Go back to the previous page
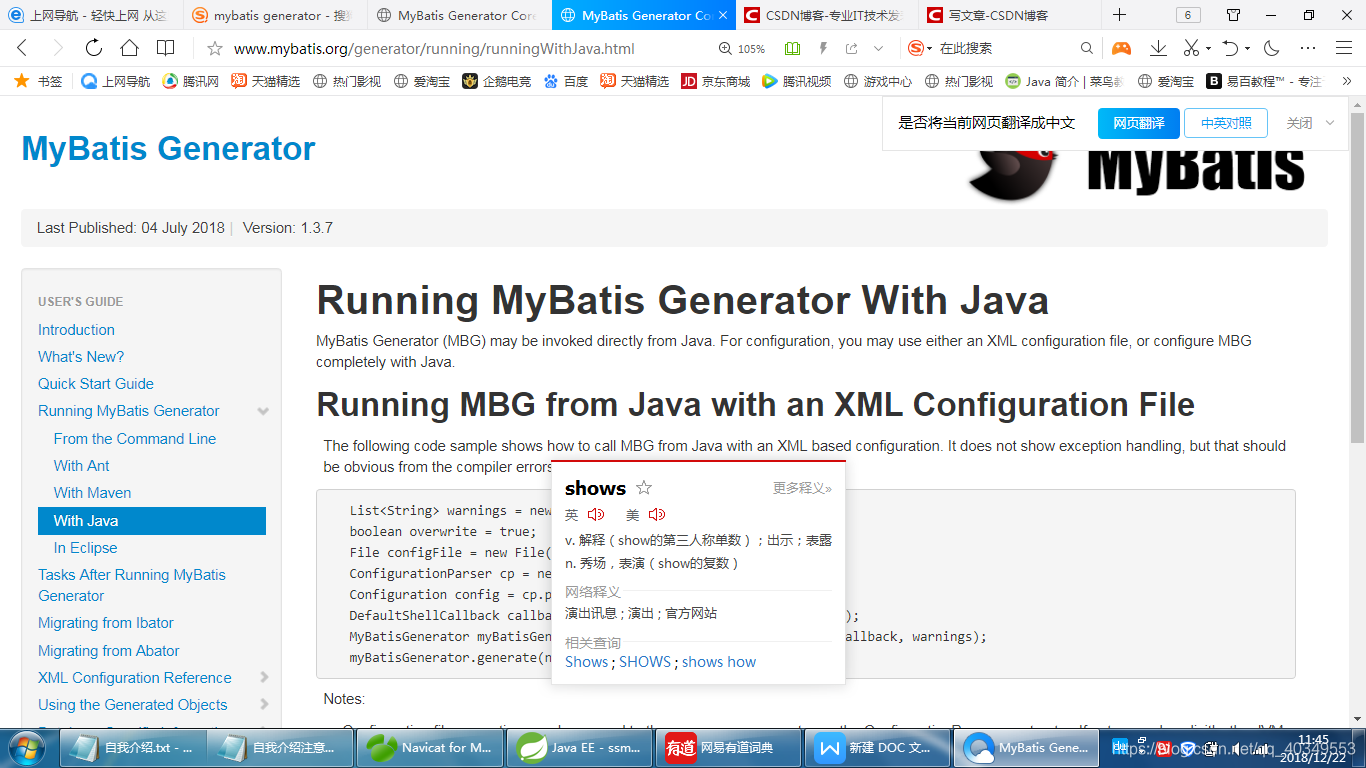1366x768 pixels. [23, 48]
